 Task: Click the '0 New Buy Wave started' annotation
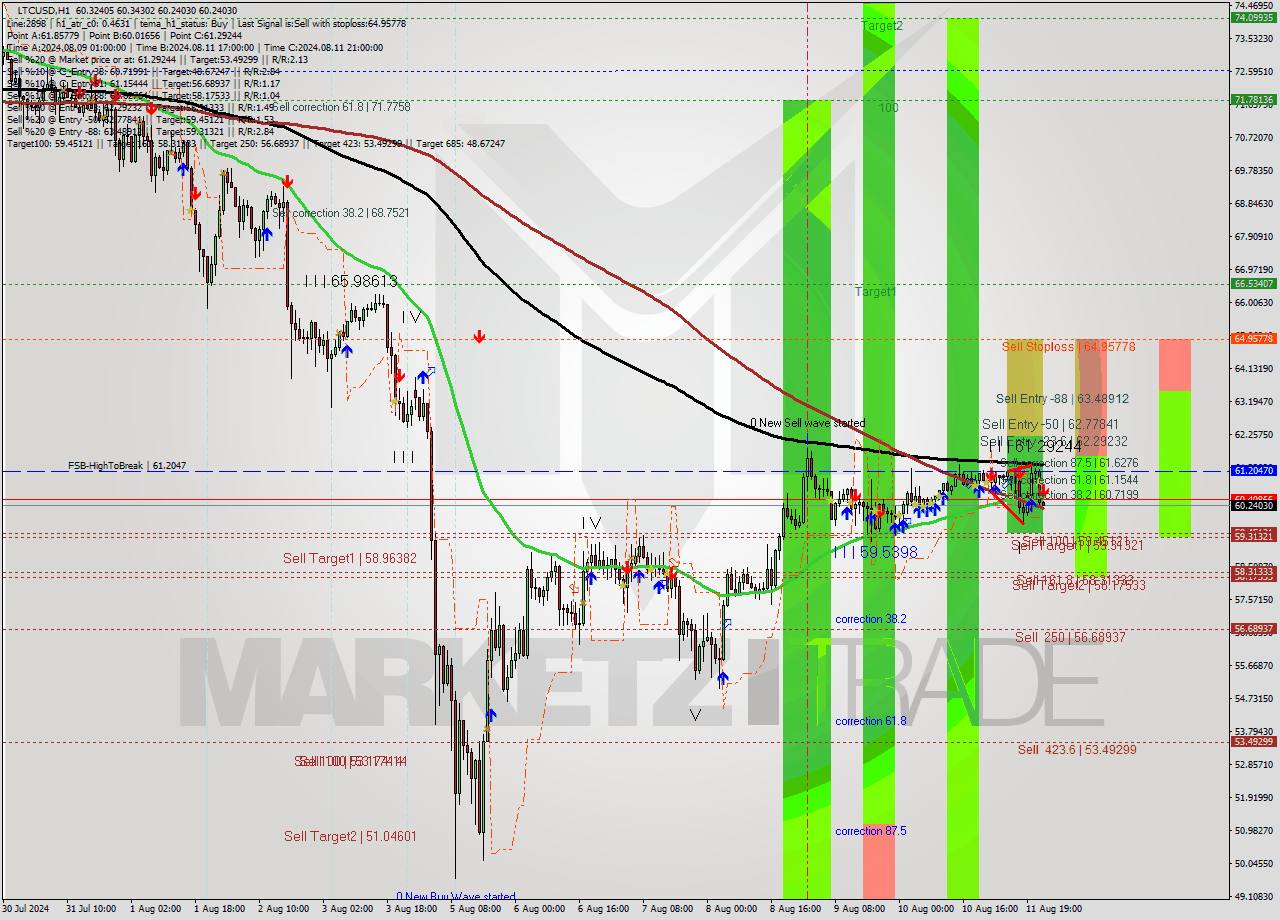click(456, 897)
